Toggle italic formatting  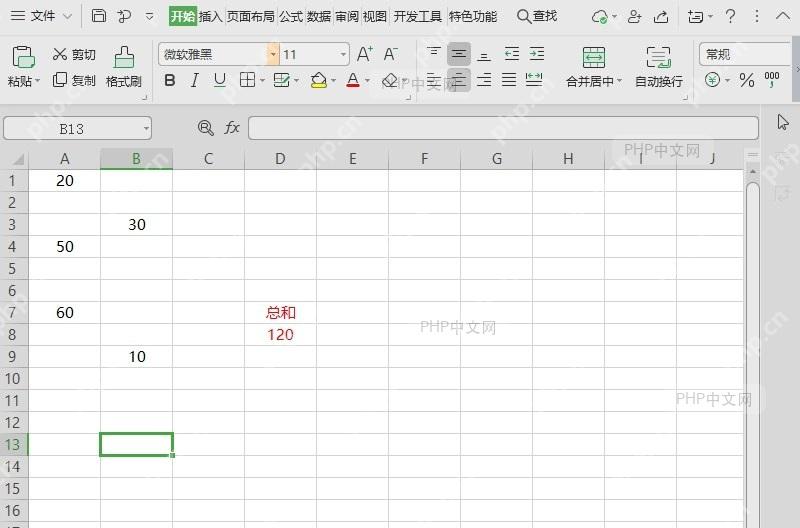[x=194, y=80]
